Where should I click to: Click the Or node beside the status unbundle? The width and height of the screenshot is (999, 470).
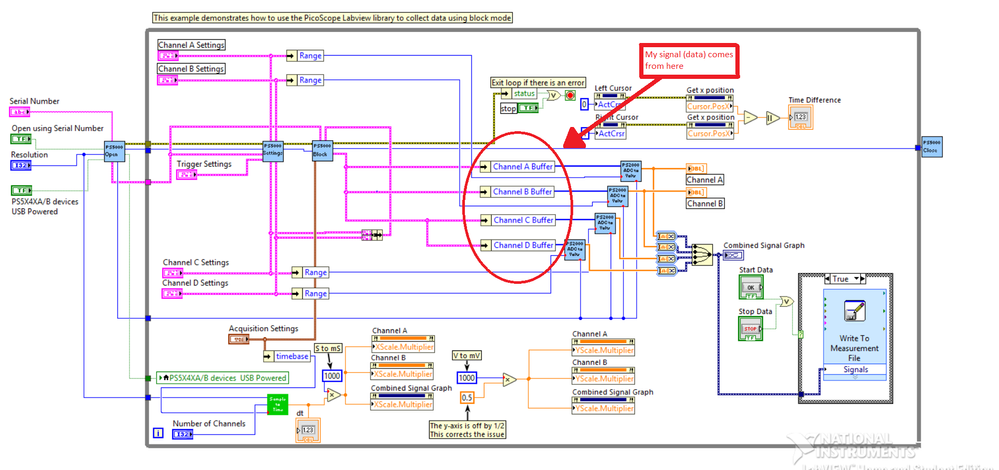tap(552, 94)
